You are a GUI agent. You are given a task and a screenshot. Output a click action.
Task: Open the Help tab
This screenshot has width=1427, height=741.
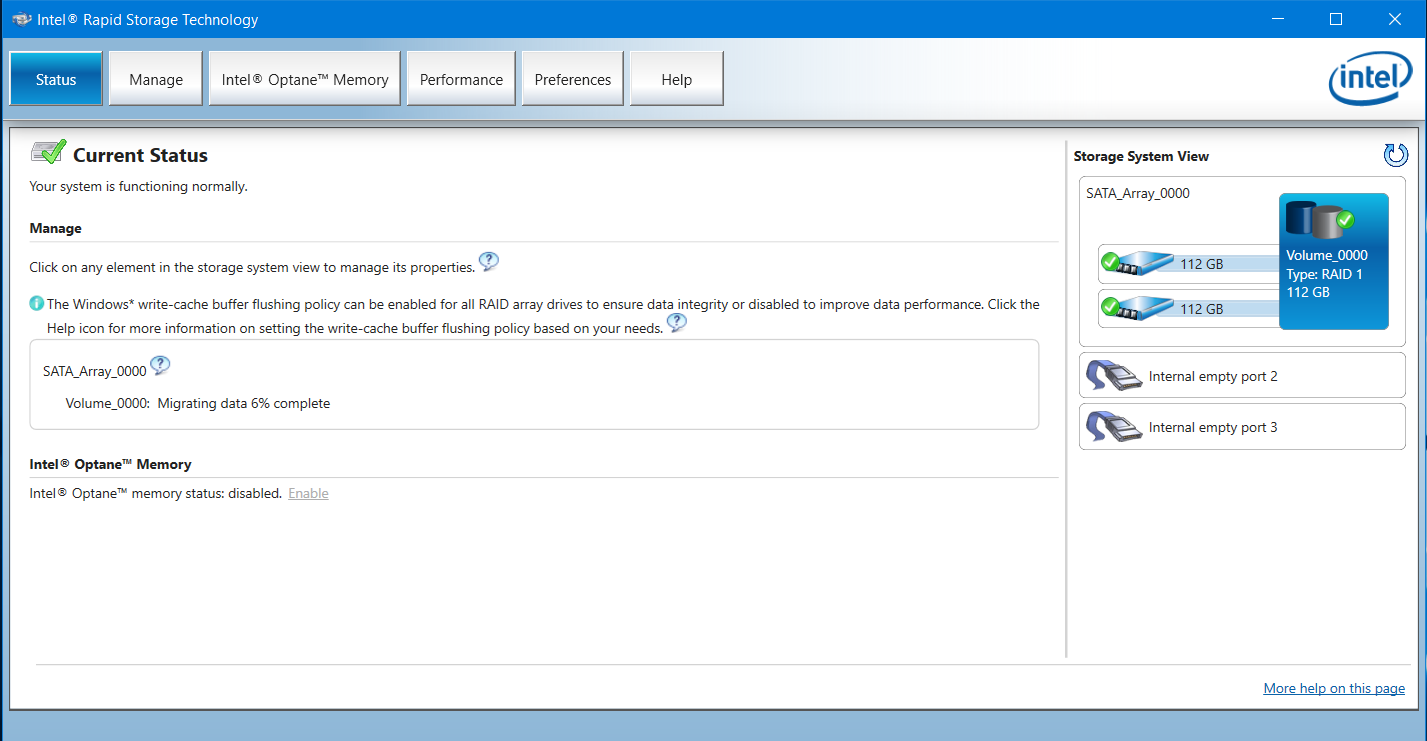point(677,79)
